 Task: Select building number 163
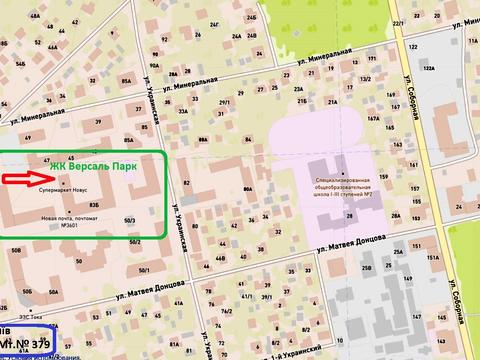pos(398,145)
